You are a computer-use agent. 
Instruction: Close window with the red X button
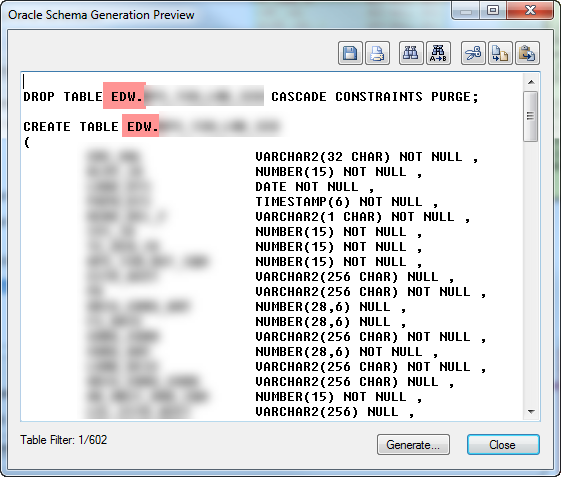[x=530, y=10]
